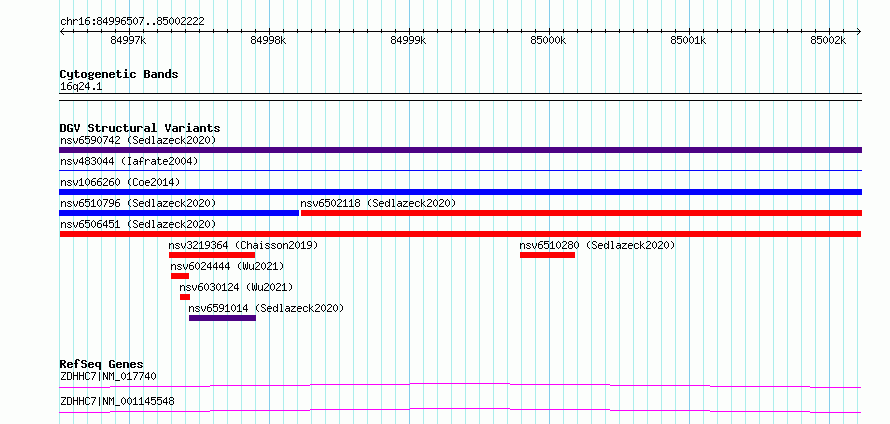Click the ZDHHC7 NM_001145548 magenta transcript line
This screenshot has width=890, height=424.
tap(460, 410)
